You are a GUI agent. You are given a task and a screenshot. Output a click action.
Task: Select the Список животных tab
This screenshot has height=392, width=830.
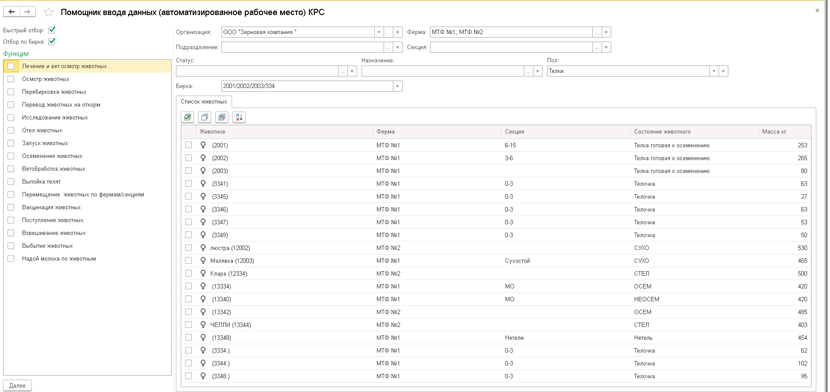point(204,101)
